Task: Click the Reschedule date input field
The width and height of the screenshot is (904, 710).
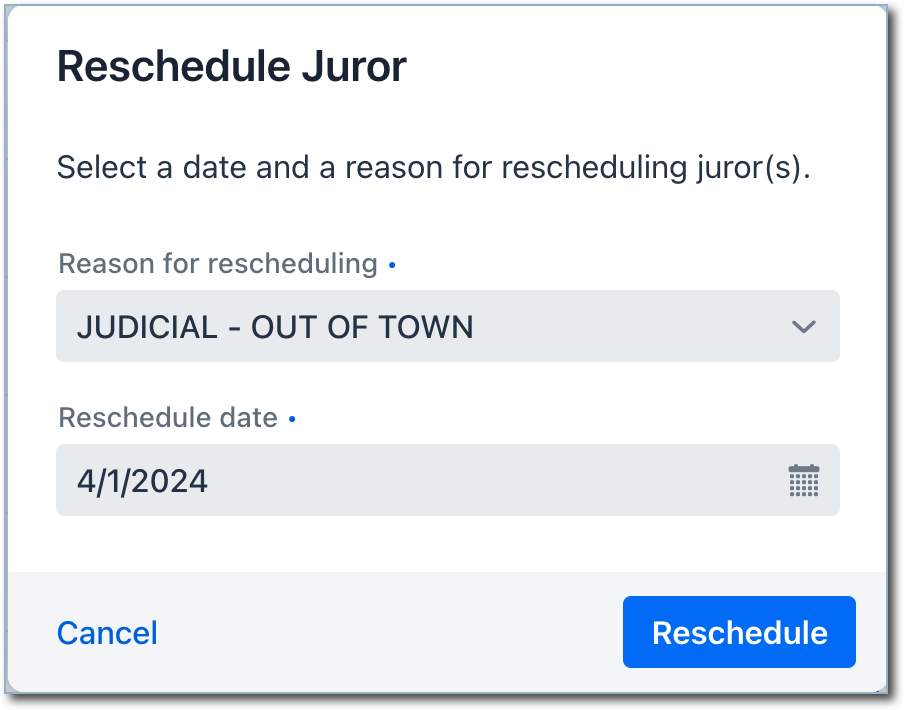Action: (x=447, y=481)
